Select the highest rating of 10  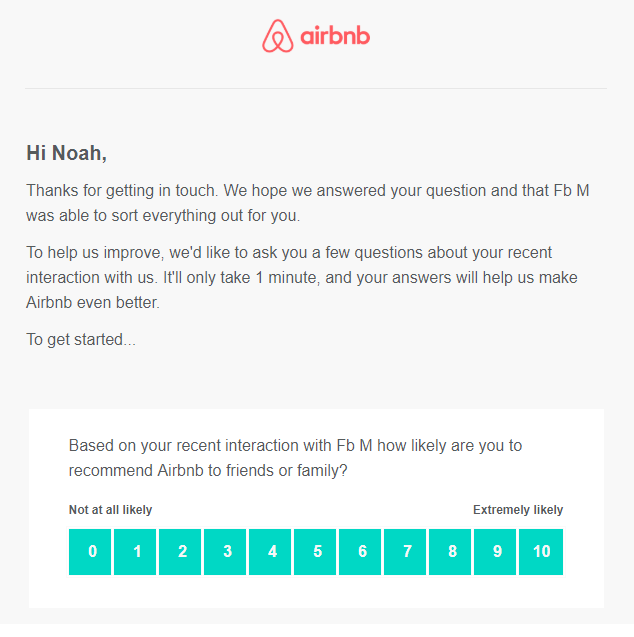click(541, 552)
